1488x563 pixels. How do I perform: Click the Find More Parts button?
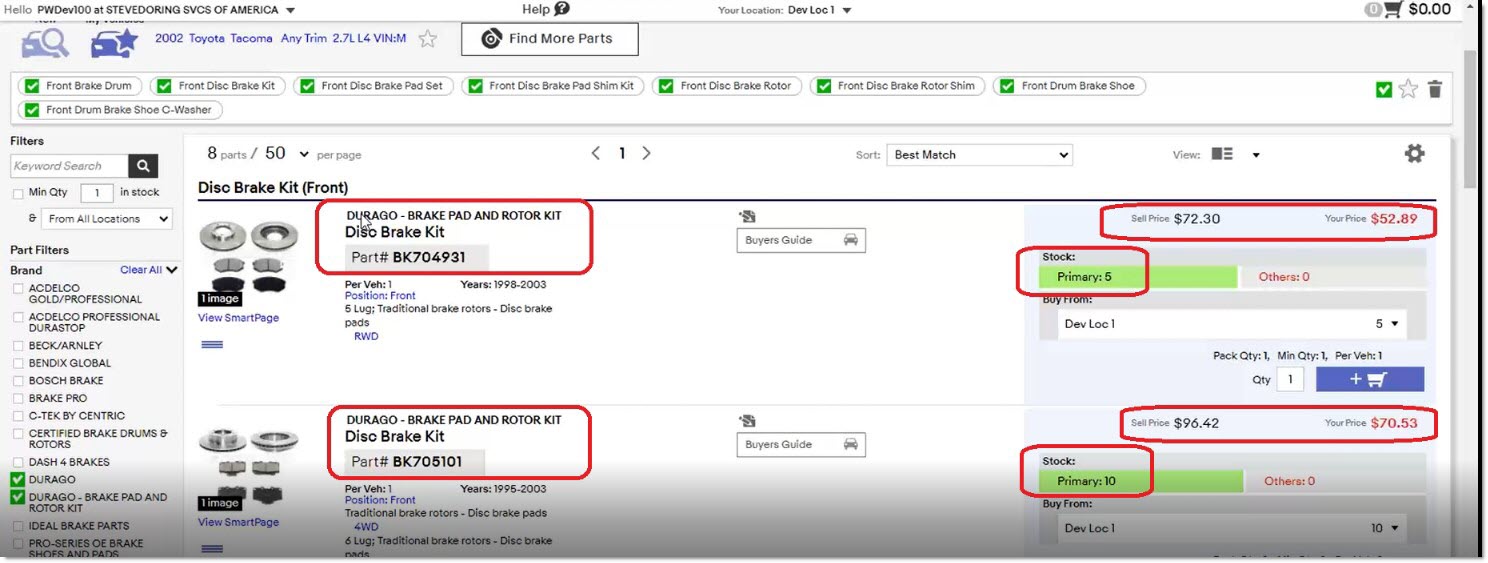549,39
